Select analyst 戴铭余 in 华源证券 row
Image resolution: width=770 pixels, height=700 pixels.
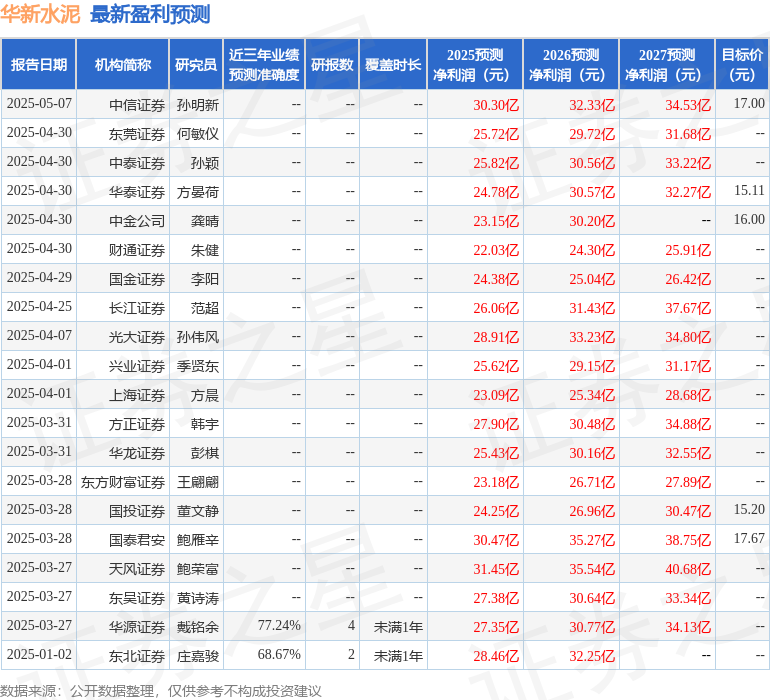tap(198, 626)
